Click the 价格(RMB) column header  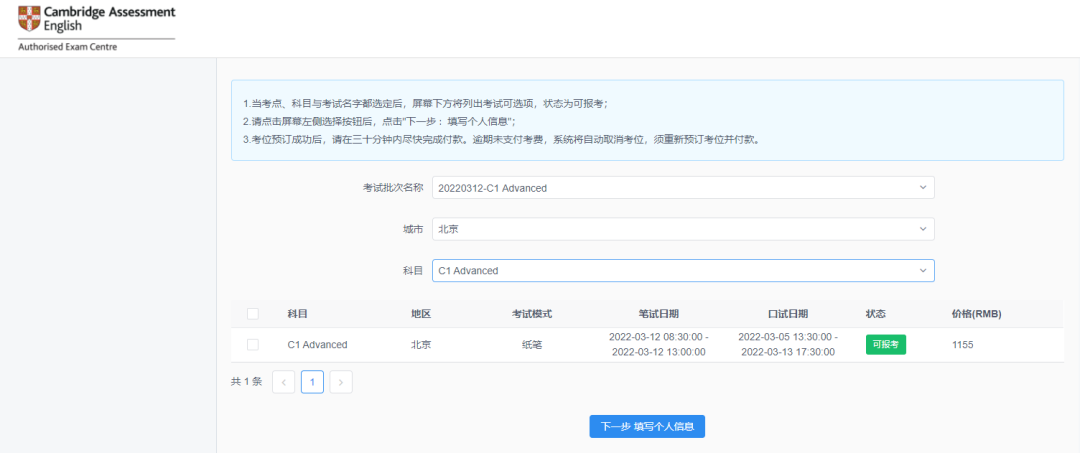click(976, 314)
